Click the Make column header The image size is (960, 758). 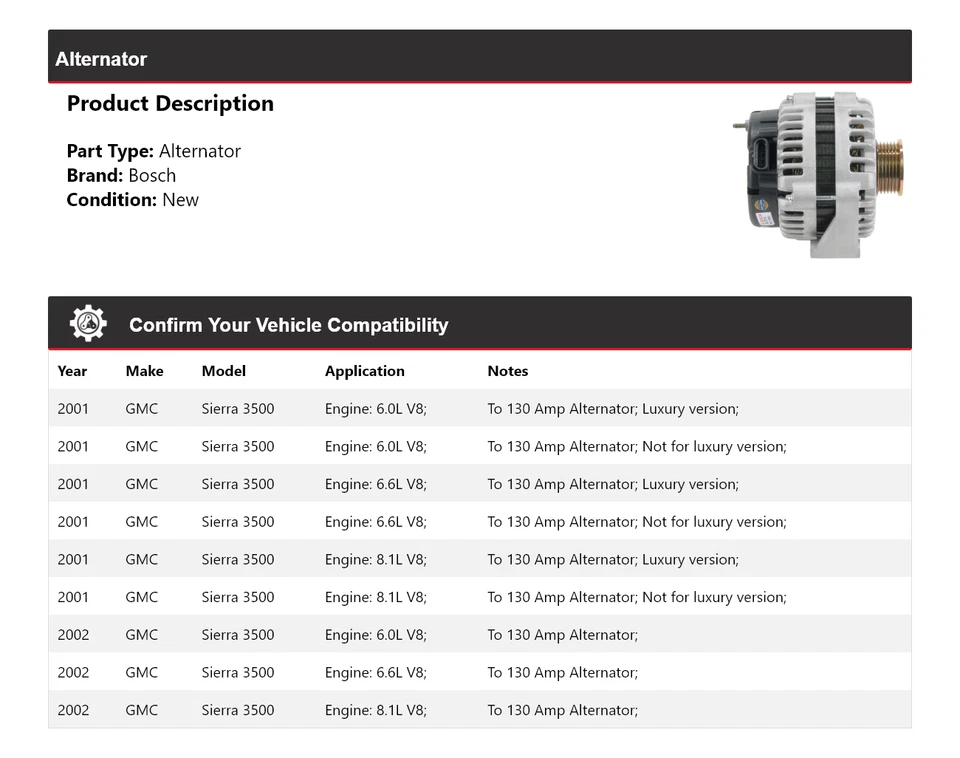pyautogui.click(x=144, y=371)
